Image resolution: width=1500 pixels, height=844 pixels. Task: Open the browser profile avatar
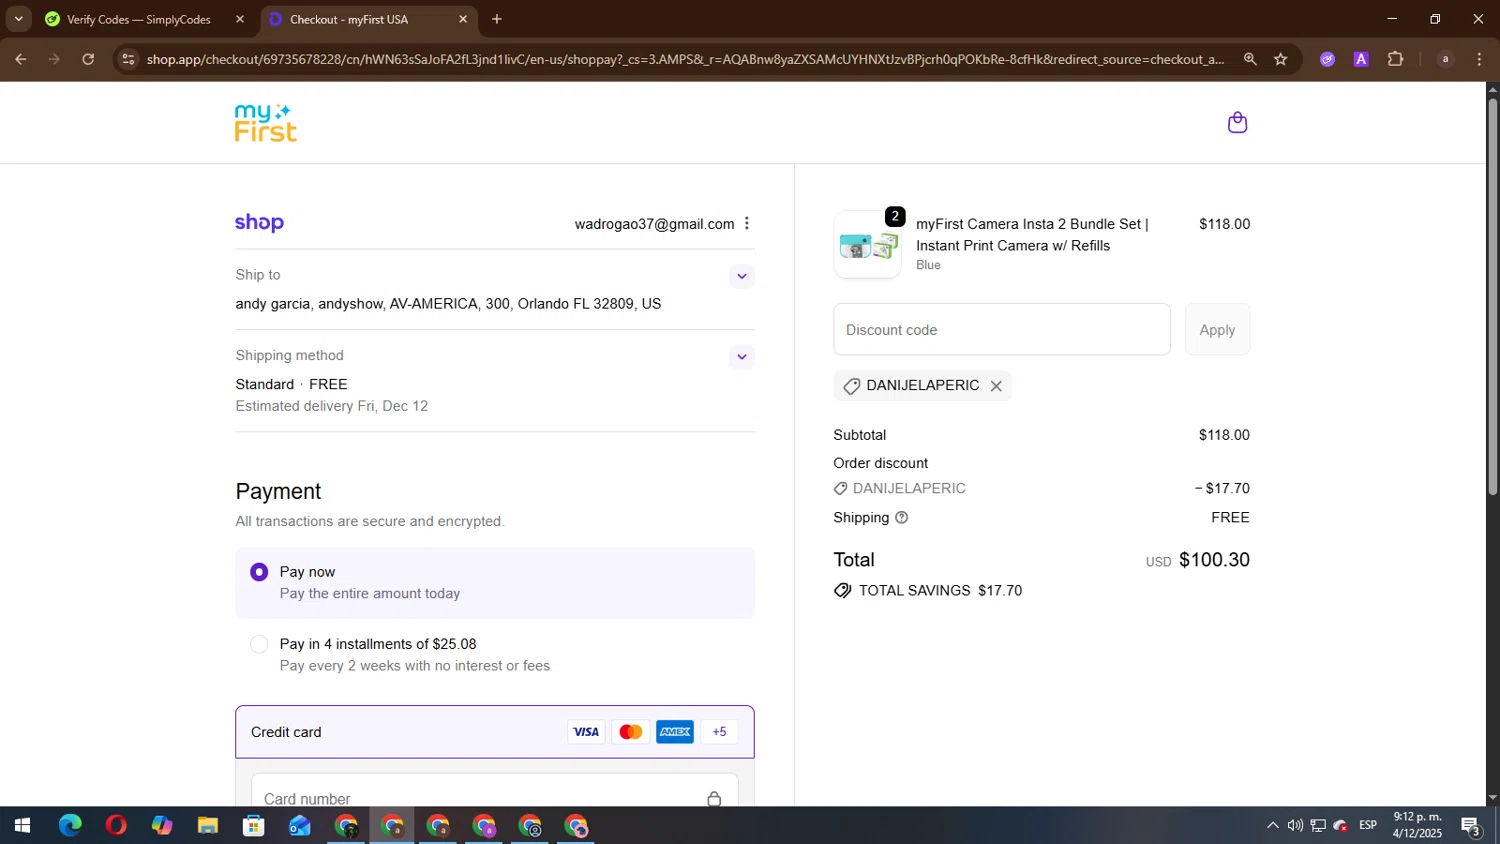coord(1445,59)
